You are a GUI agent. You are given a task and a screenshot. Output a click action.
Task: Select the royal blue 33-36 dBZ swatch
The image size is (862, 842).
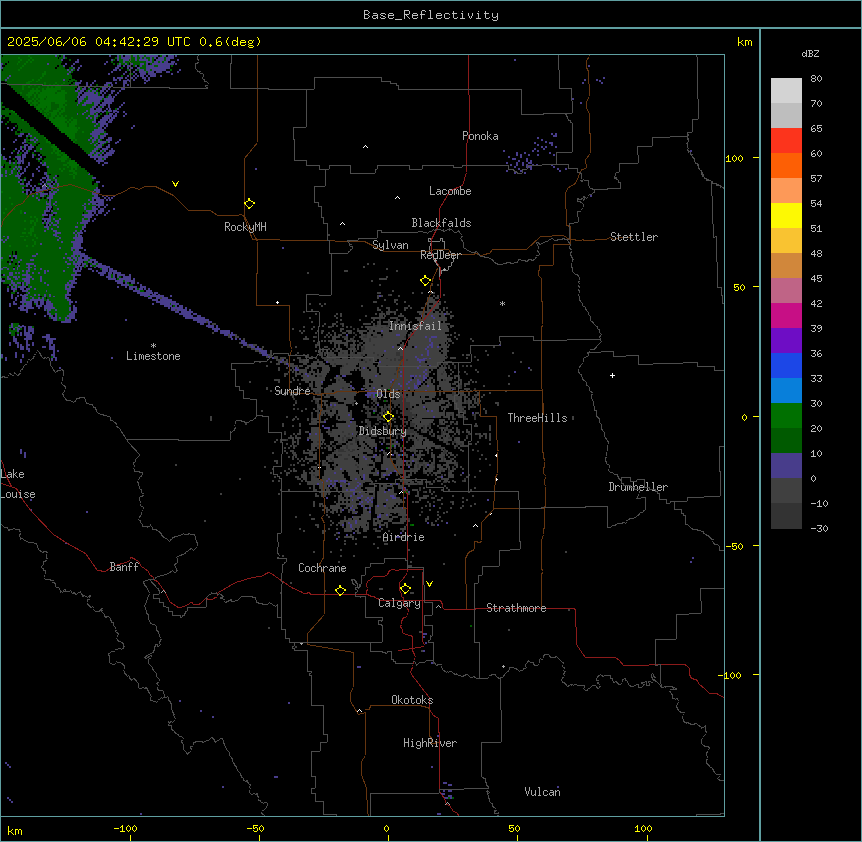point(786,365)
